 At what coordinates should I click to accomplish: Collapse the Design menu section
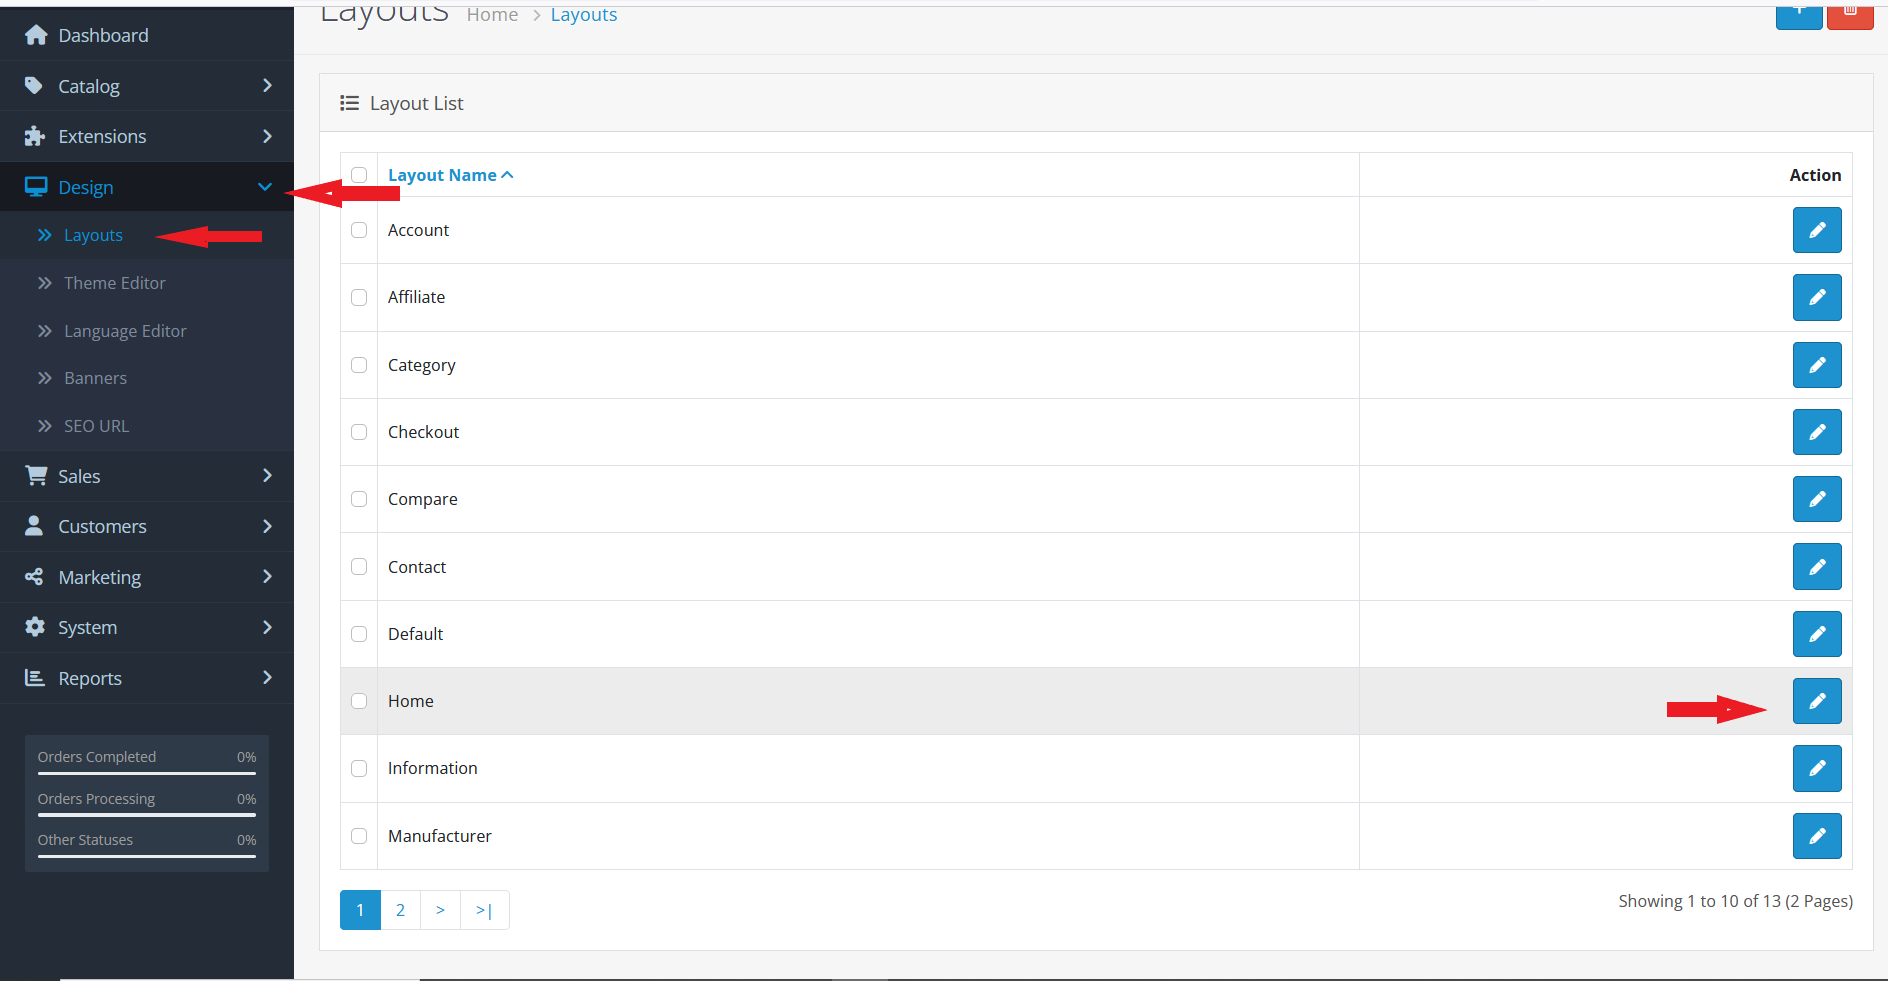click(x=264, y=187)
